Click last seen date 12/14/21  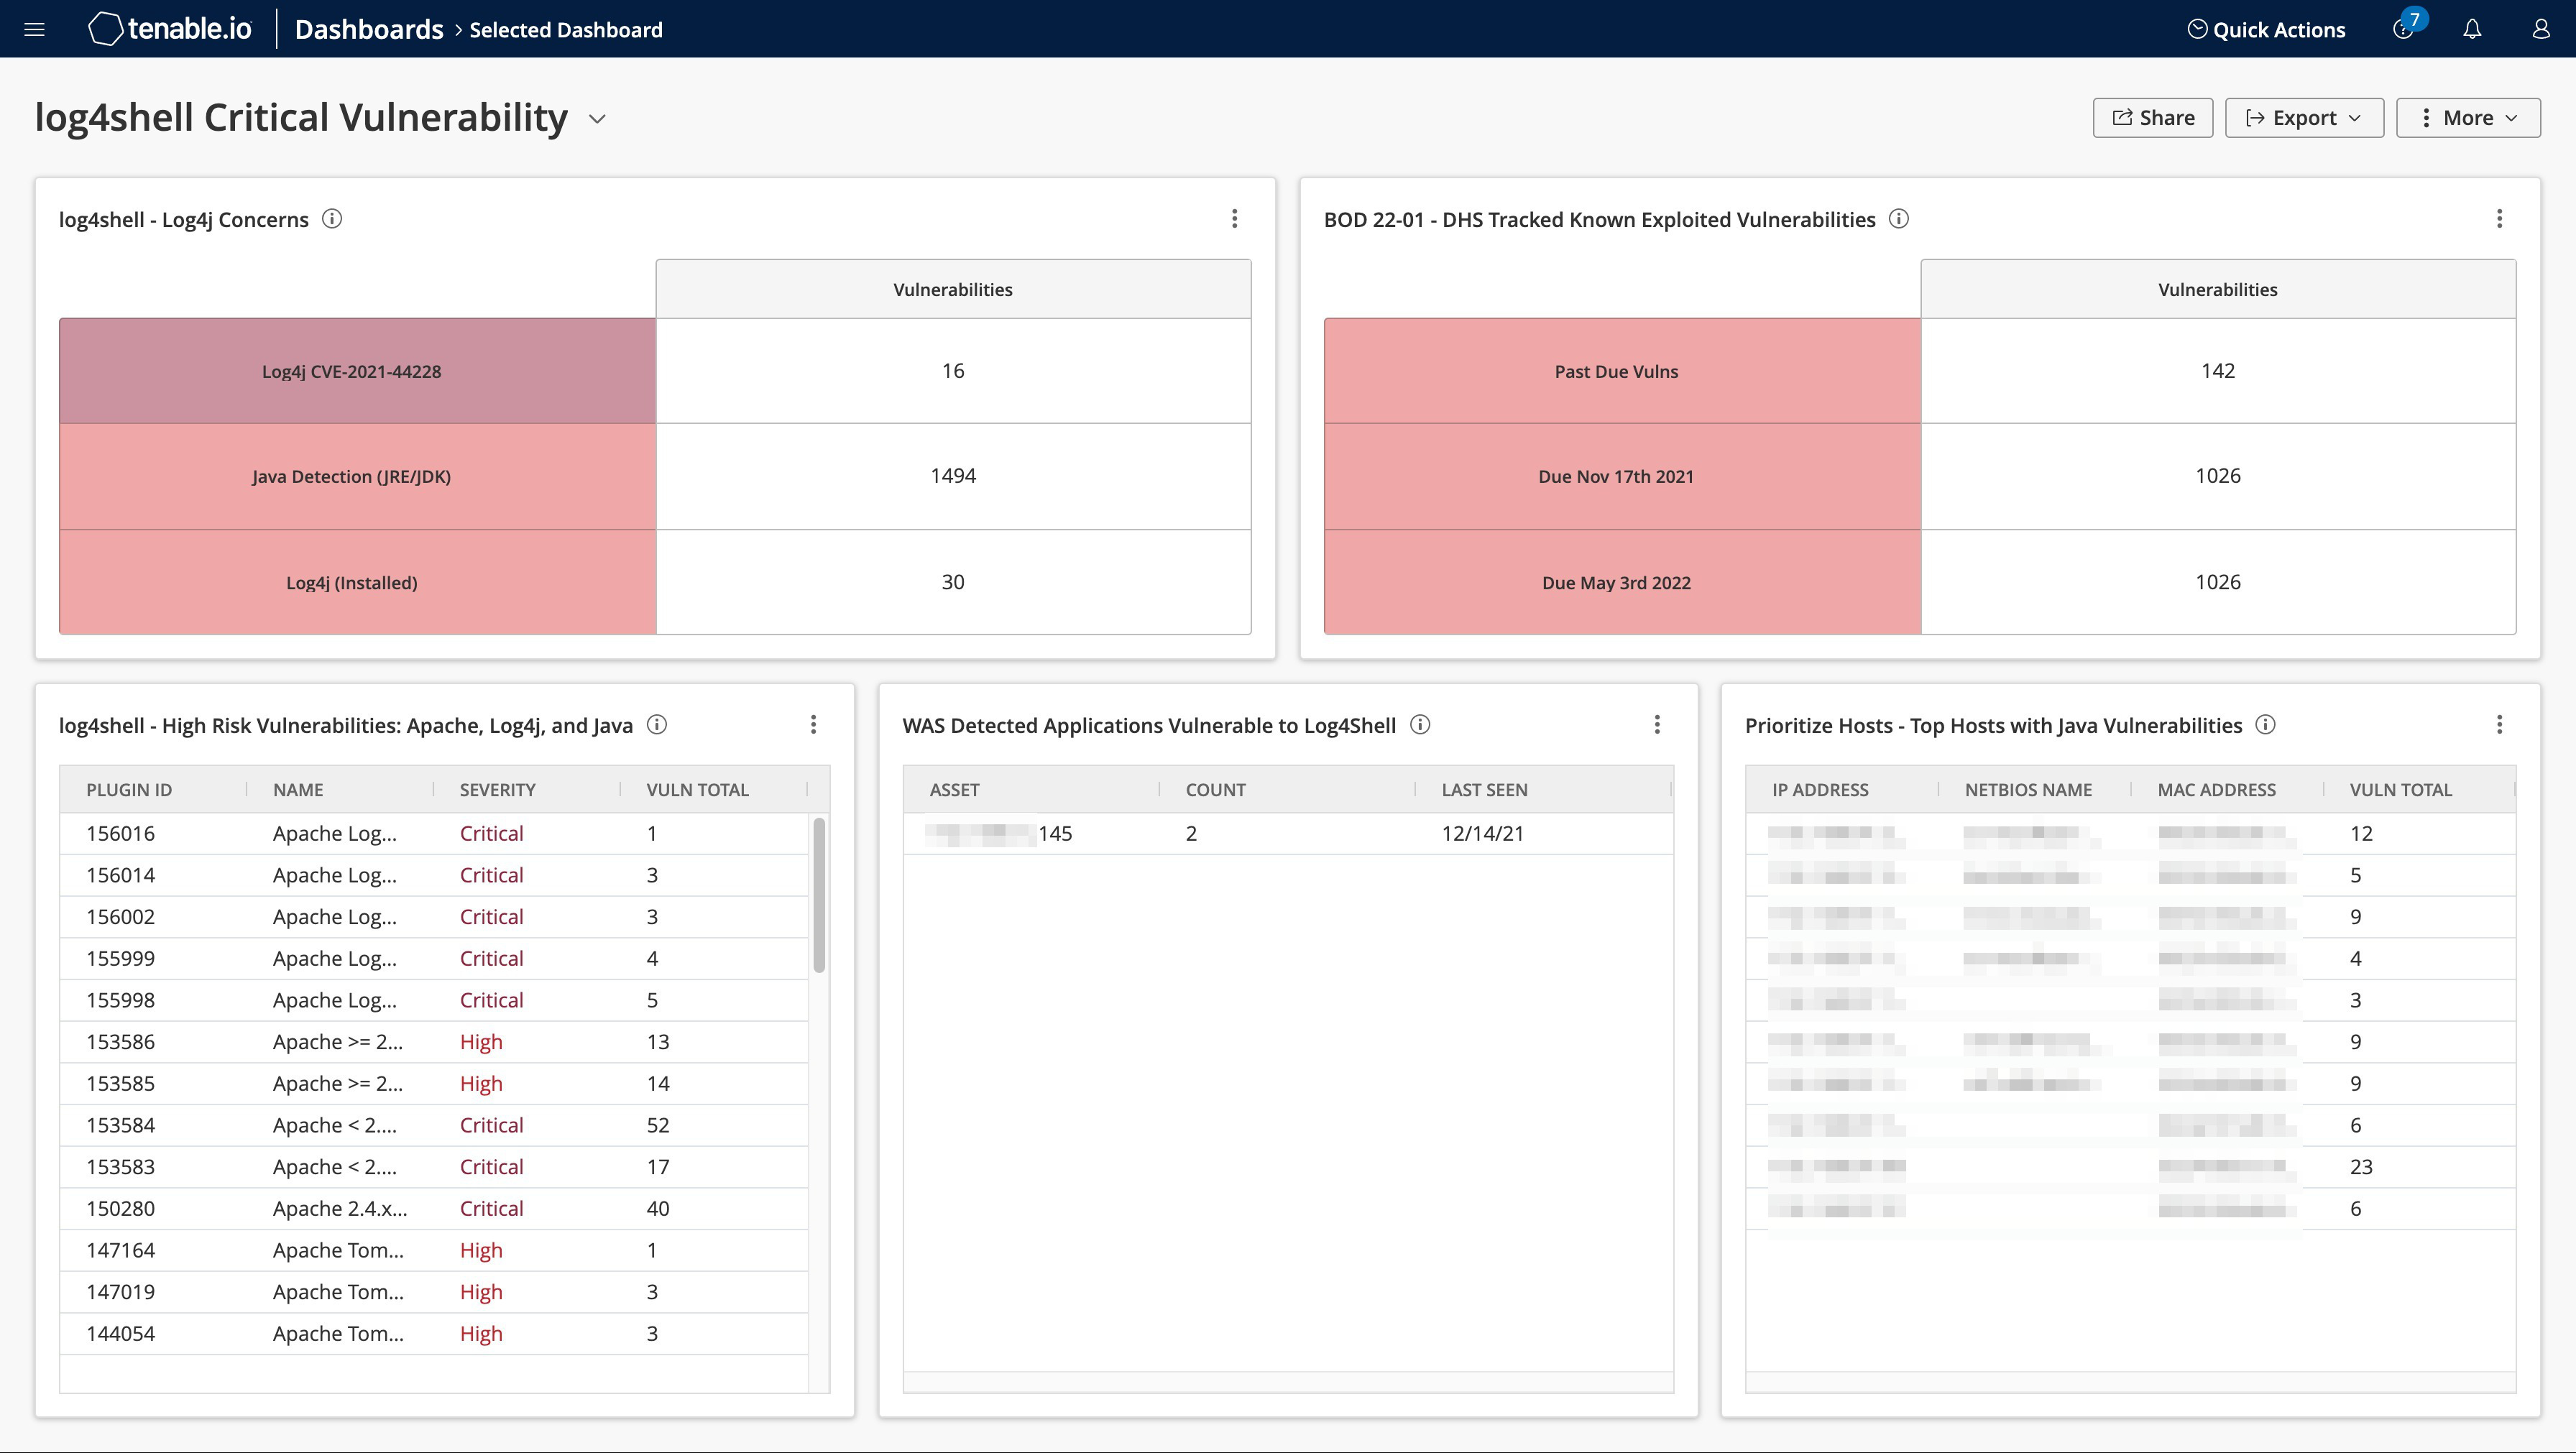pos(1482,834)
